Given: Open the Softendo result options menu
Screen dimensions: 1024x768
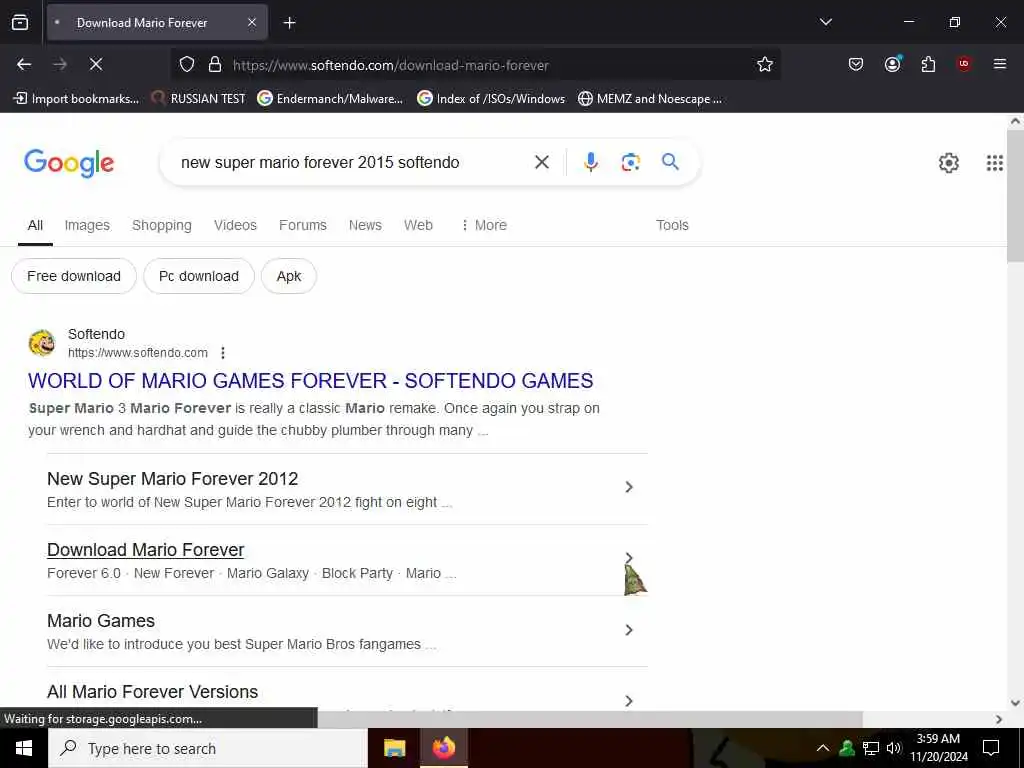Looking at the screenshot, I should click(x=223, y=353).
